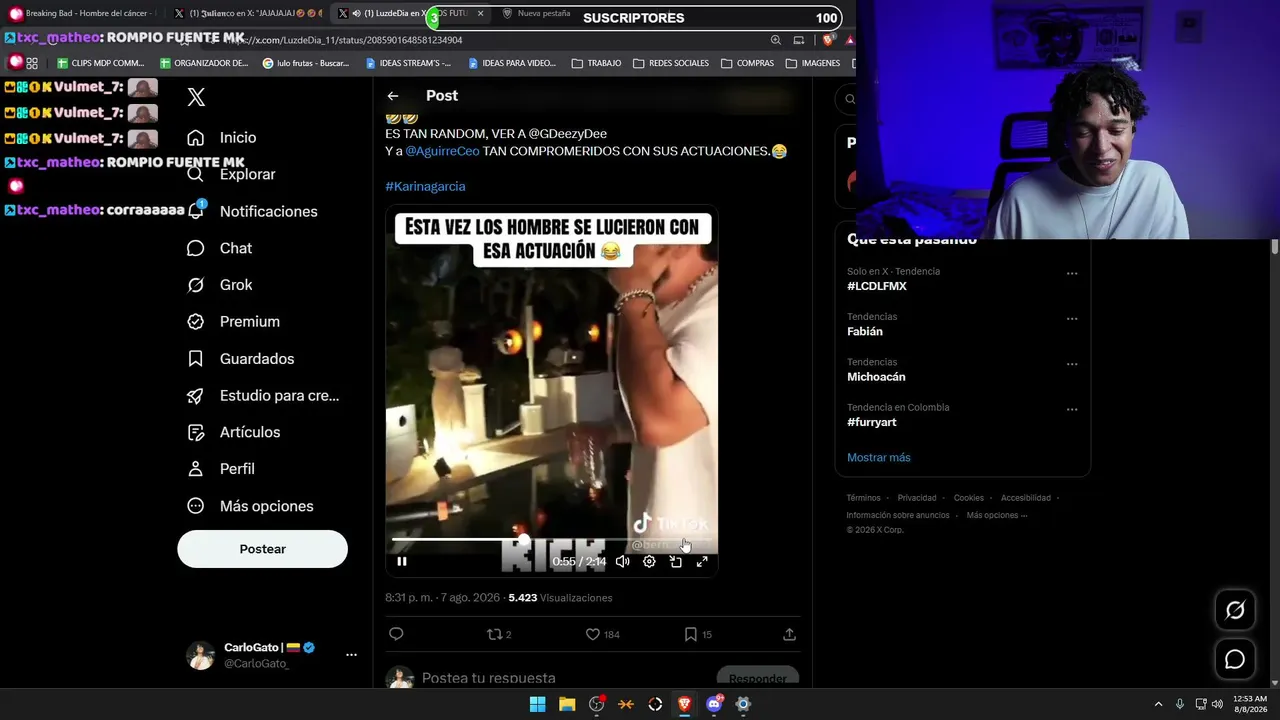Open options for the Fabián trend

coord(1072,319)
